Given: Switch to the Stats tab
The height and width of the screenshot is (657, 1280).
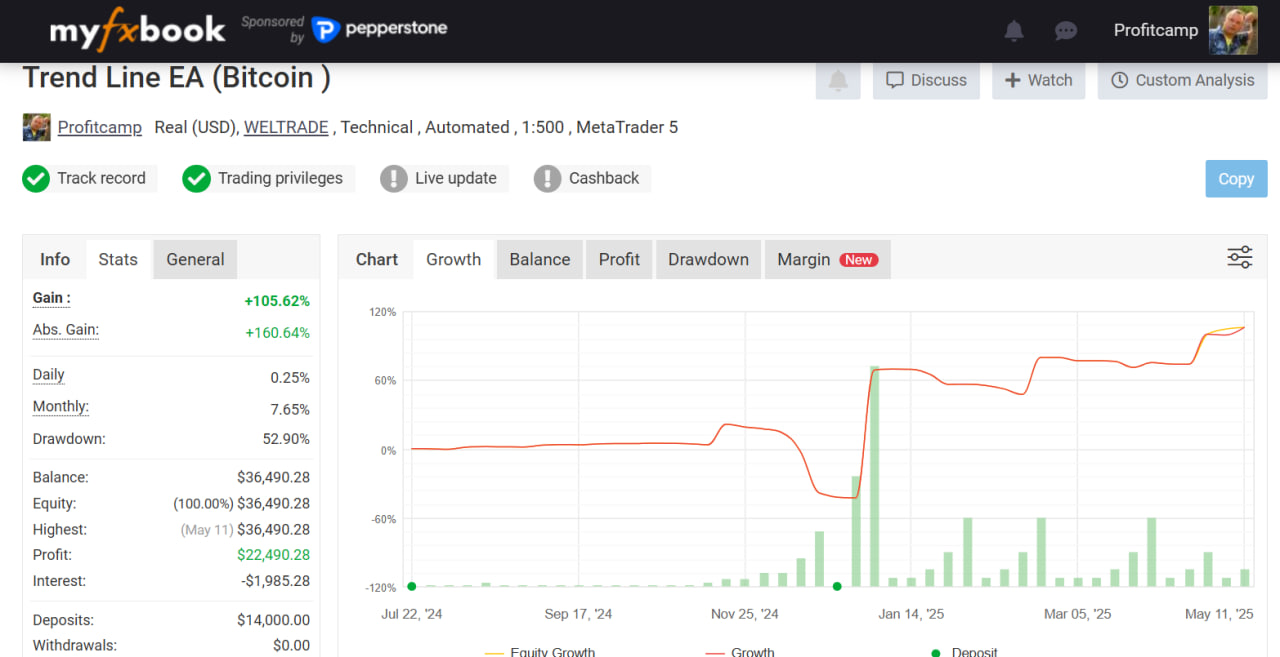Looking at the screenshot, I should (118, 259).
